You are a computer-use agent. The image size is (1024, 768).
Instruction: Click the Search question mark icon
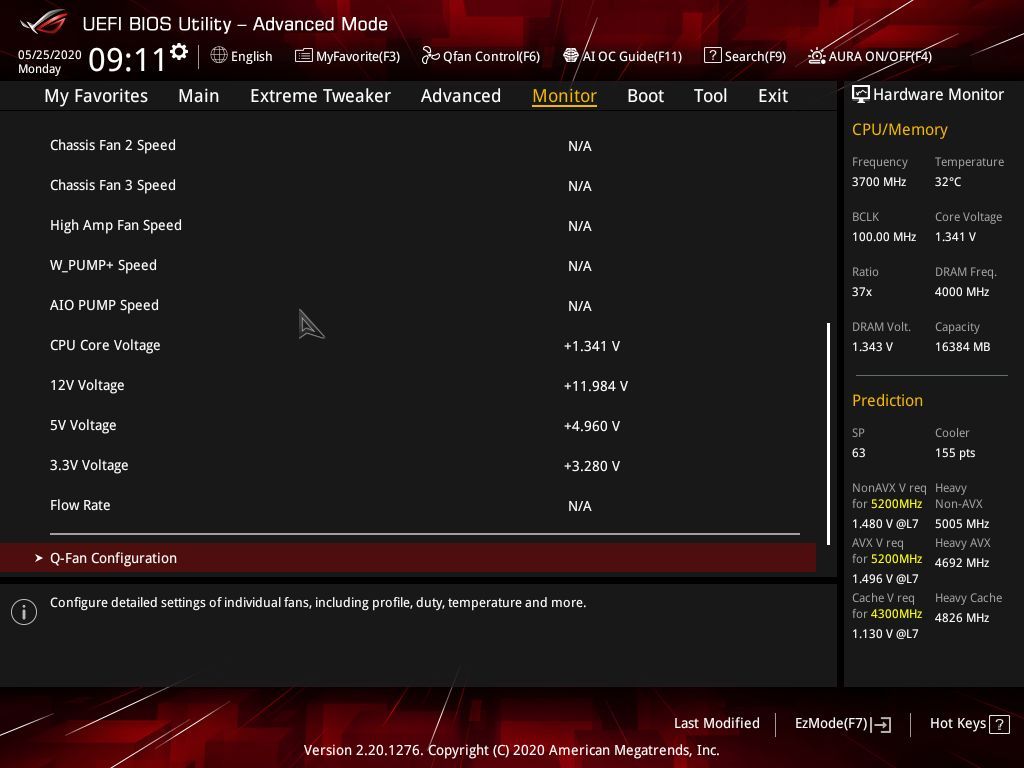click(712, 56)
